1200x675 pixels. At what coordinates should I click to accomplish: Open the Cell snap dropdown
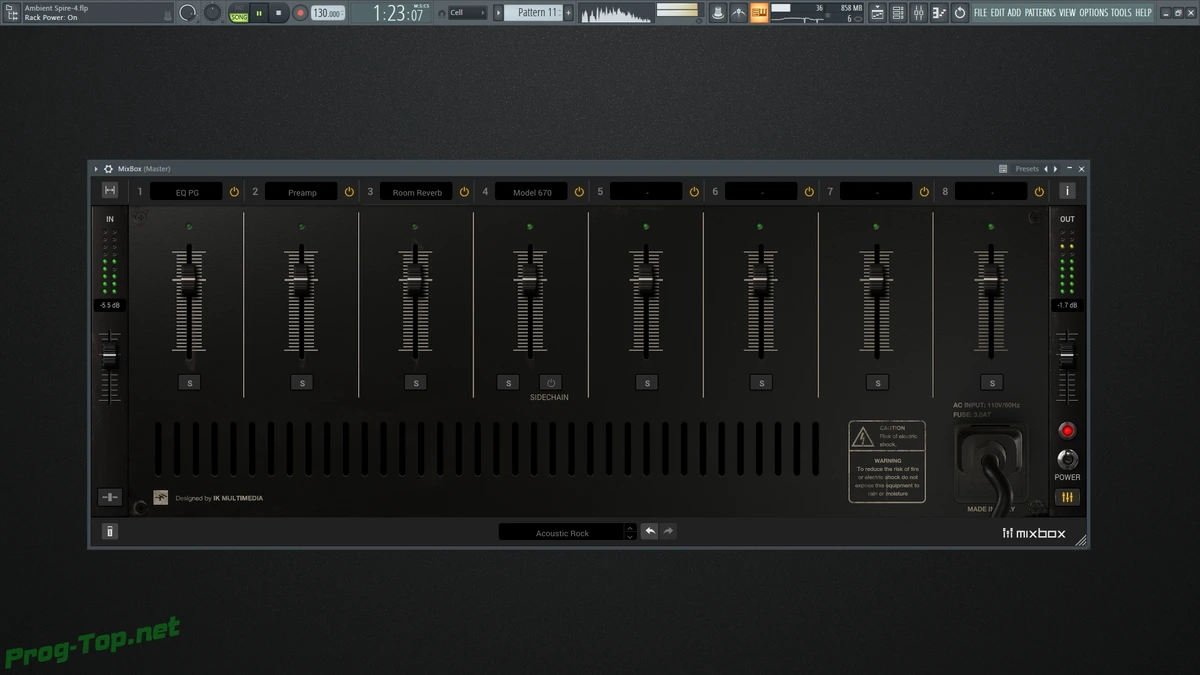coord(467,13)
